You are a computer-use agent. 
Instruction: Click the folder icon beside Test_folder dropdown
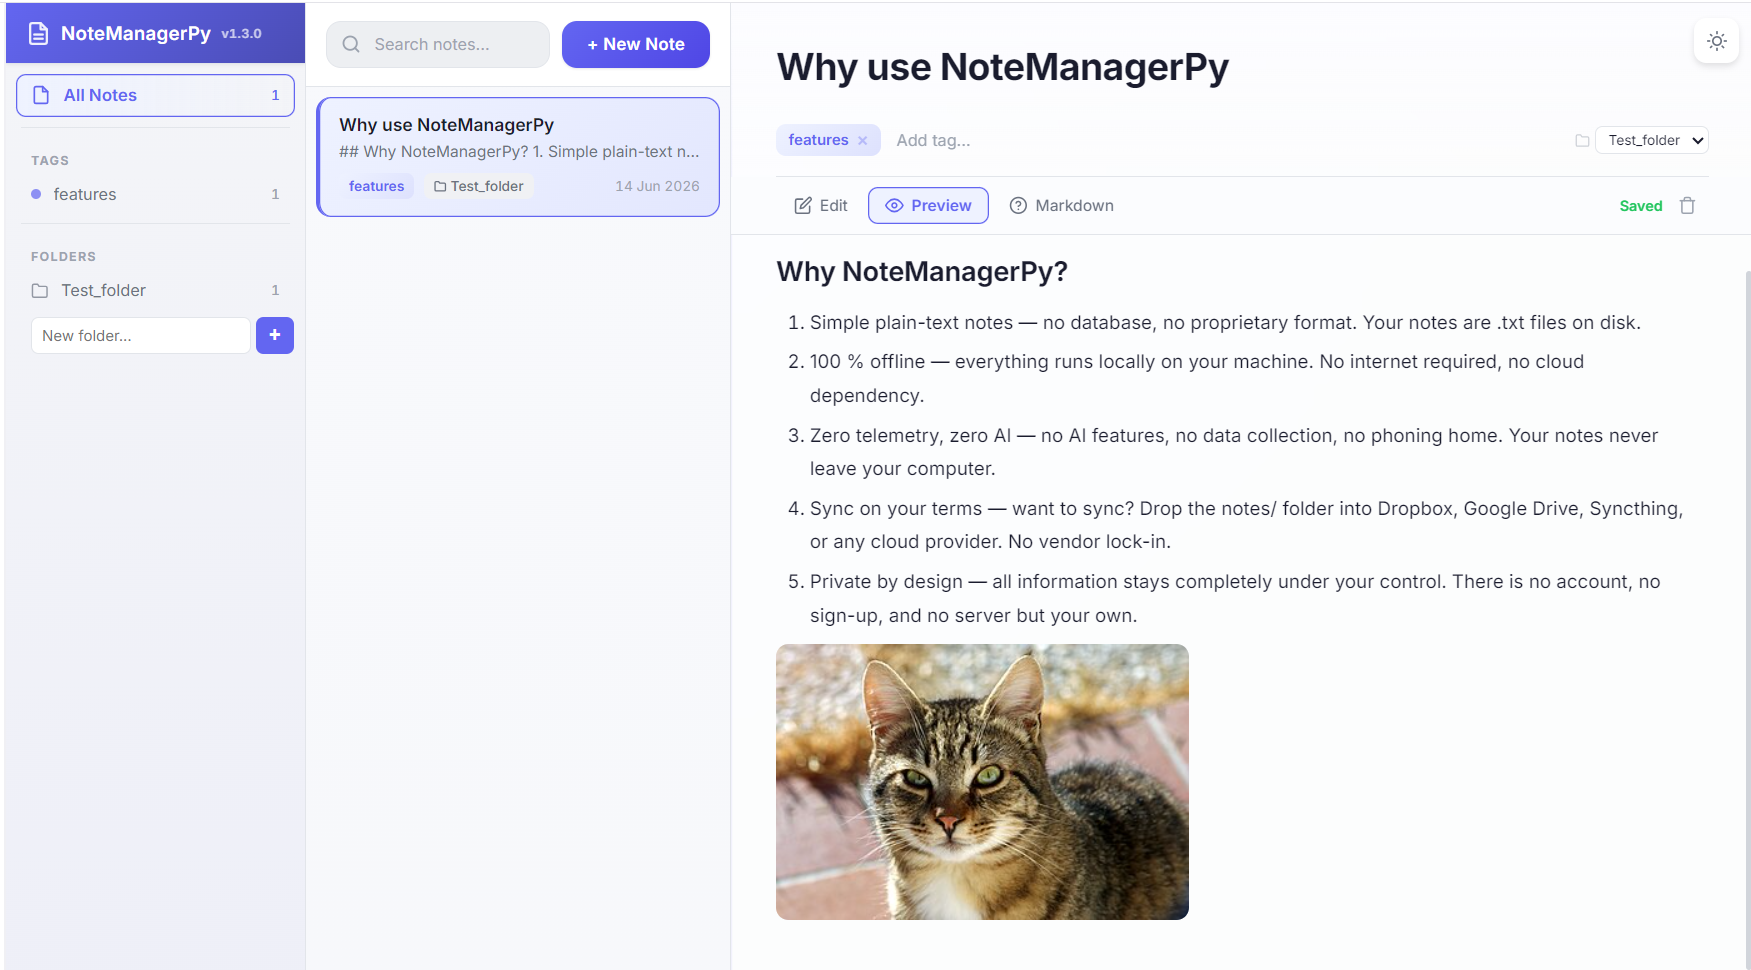pyautogui.click(x=1582, y=140)
